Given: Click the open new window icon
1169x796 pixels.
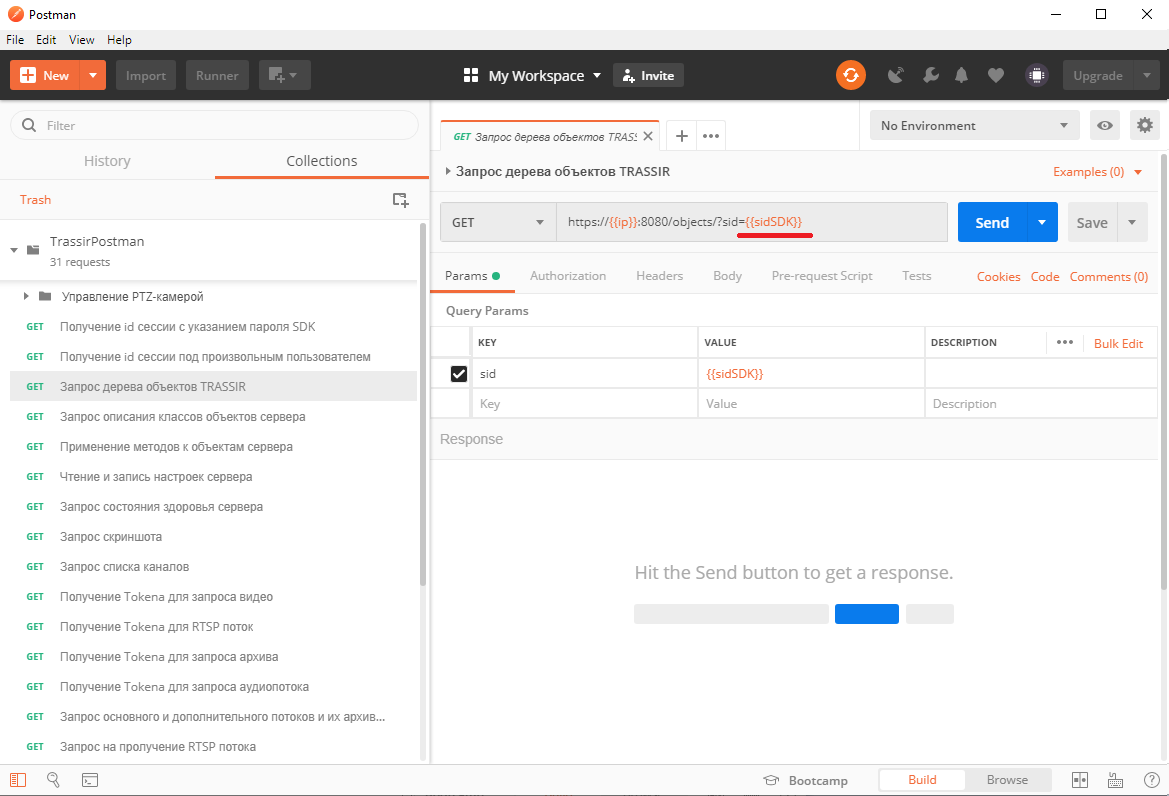Looking at the screenshot, I should click(284, 75).
